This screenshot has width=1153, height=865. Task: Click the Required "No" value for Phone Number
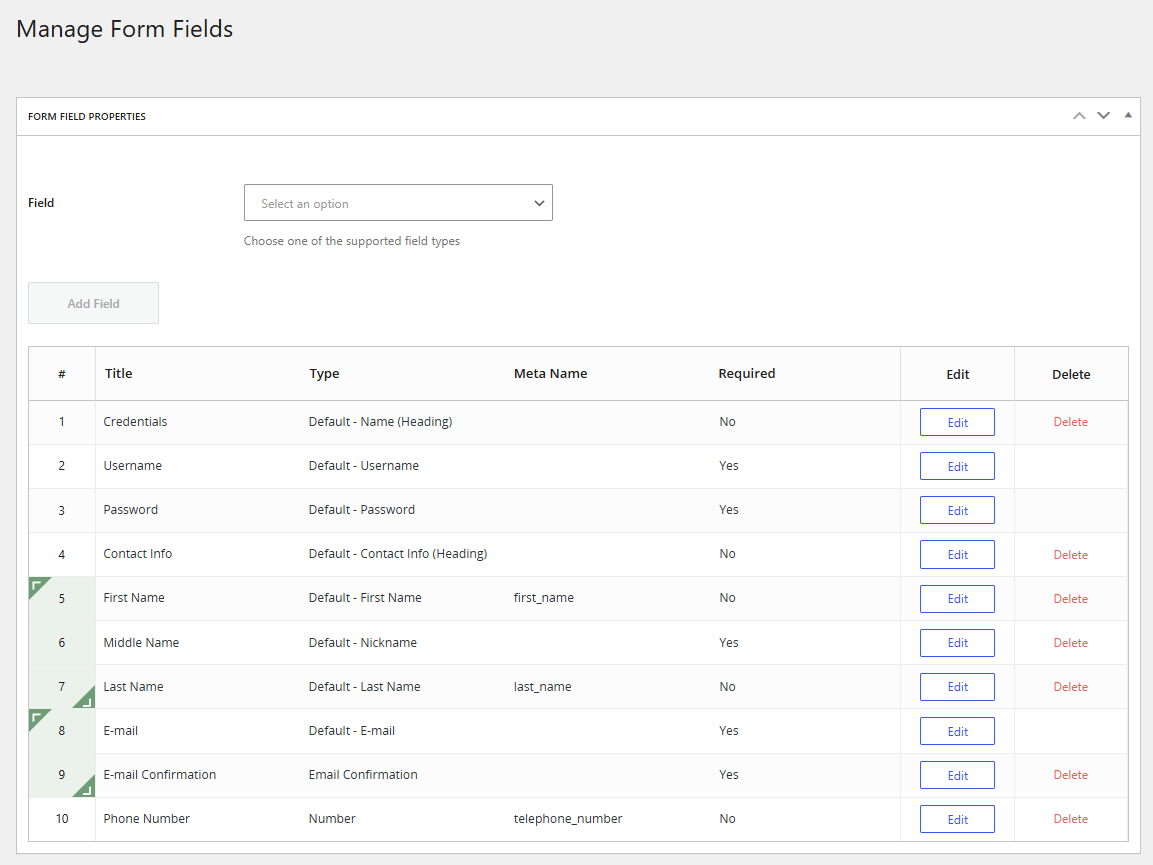[x=727, y=819]
